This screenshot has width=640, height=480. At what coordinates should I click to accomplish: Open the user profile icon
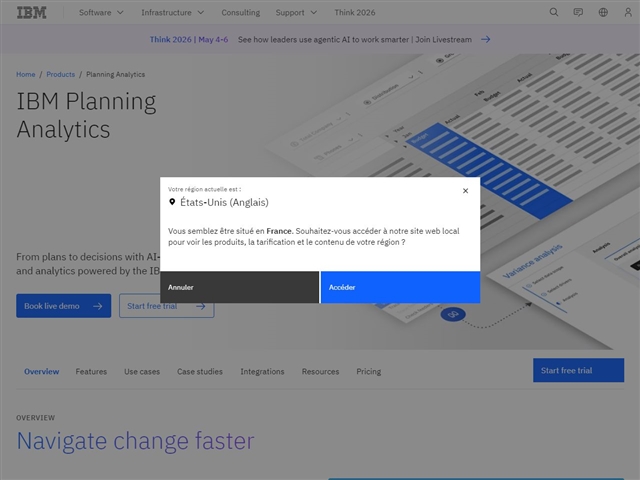(628, 12)
